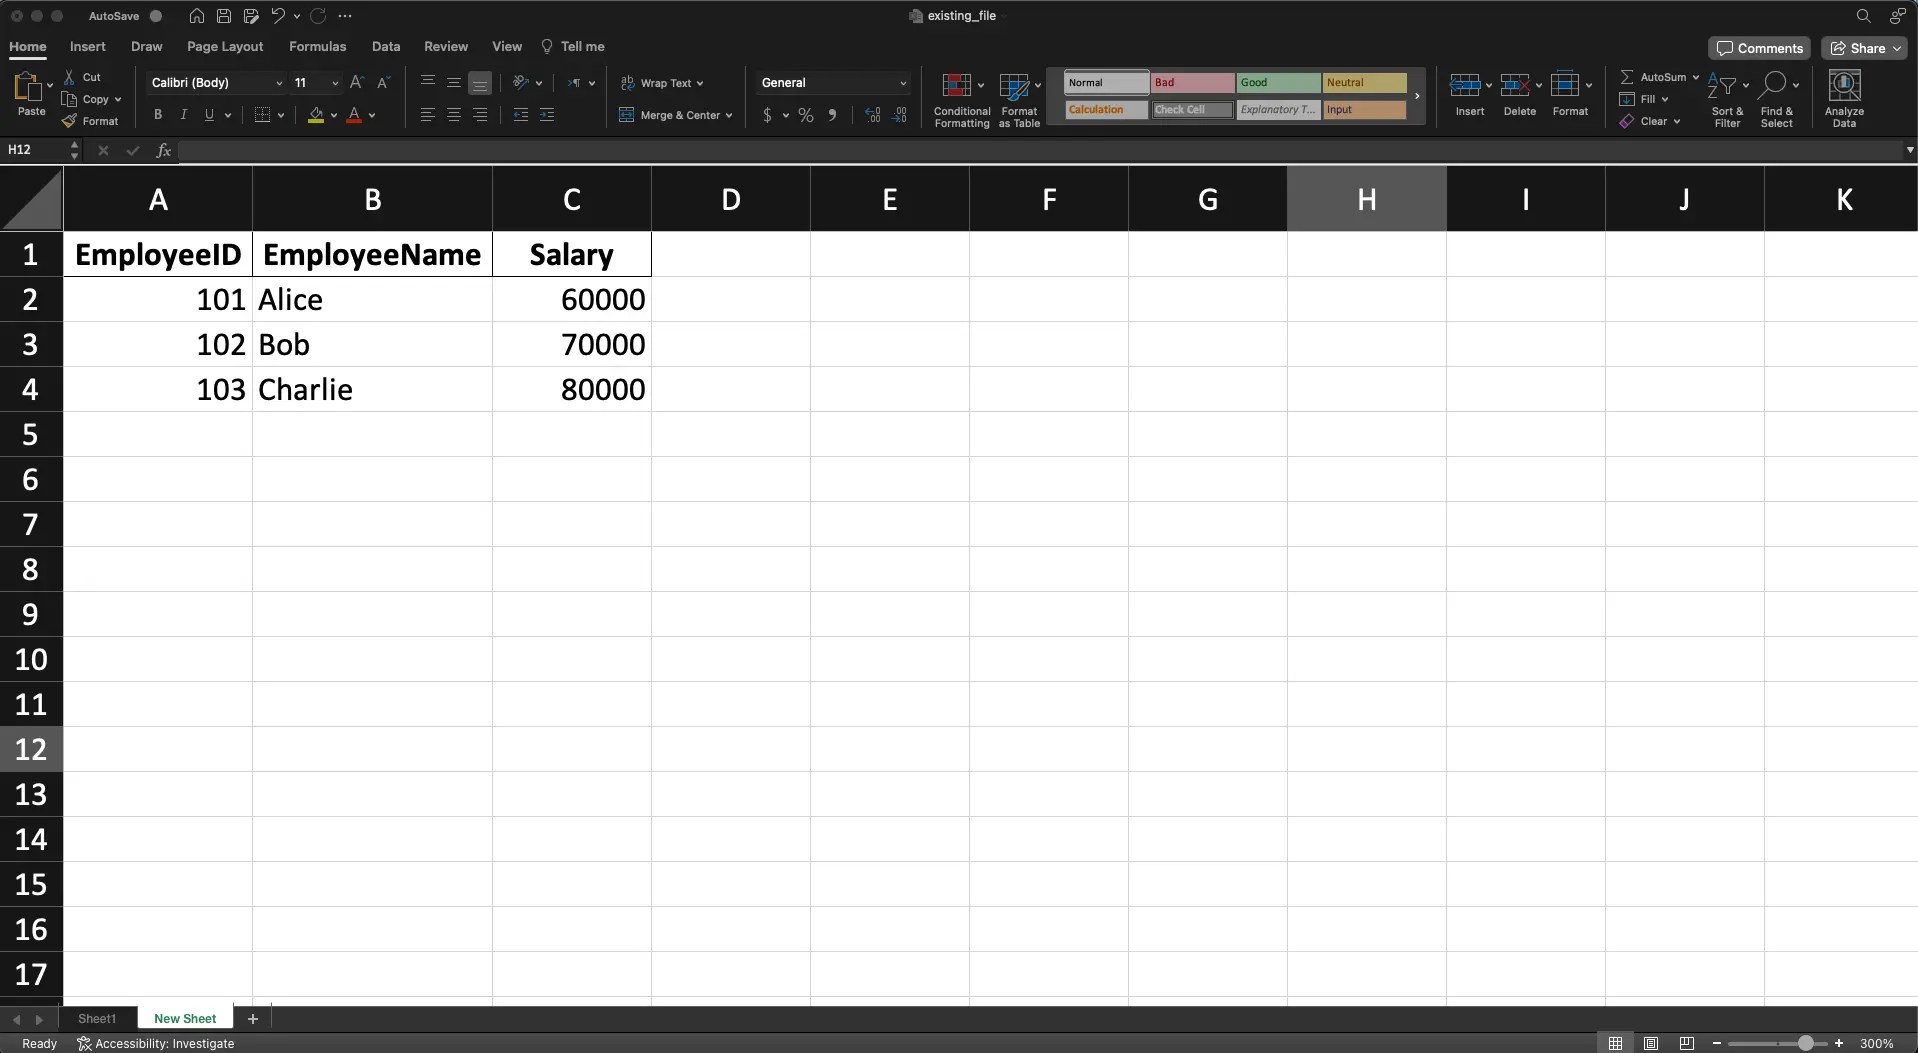Open the Data ribbon tab
This screenshot has height=1053, width=1918.
pyautogui.click(x=385, y=46)
